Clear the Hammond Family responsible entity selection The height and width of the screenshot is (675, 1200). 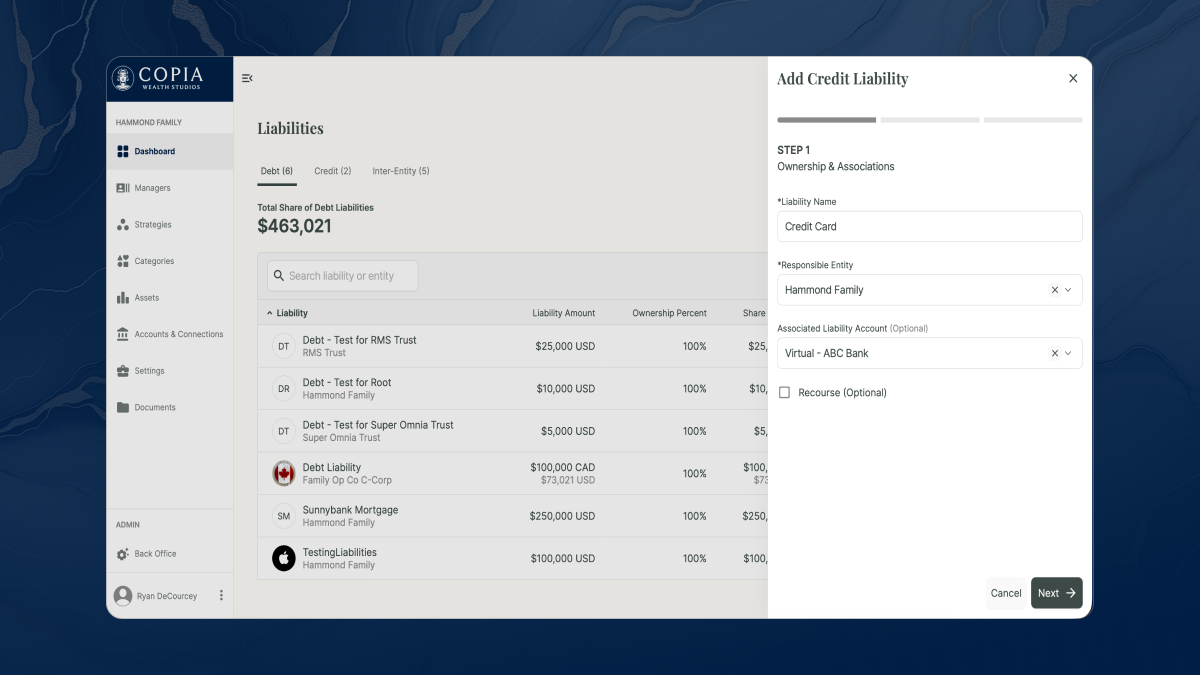point(1054,290)
